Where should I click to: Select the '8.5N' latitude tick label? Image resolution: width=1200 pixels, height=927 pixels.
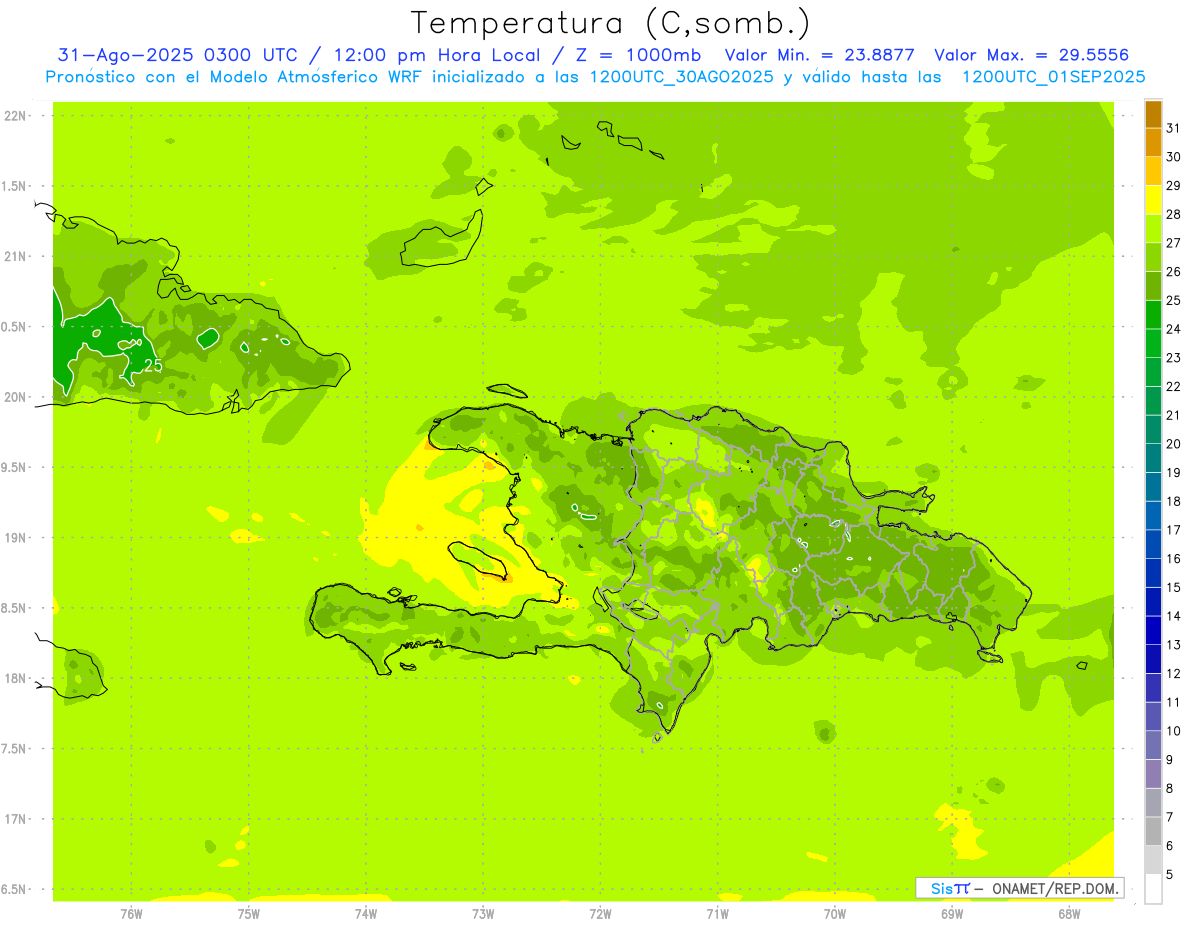(x=15, y=608)
